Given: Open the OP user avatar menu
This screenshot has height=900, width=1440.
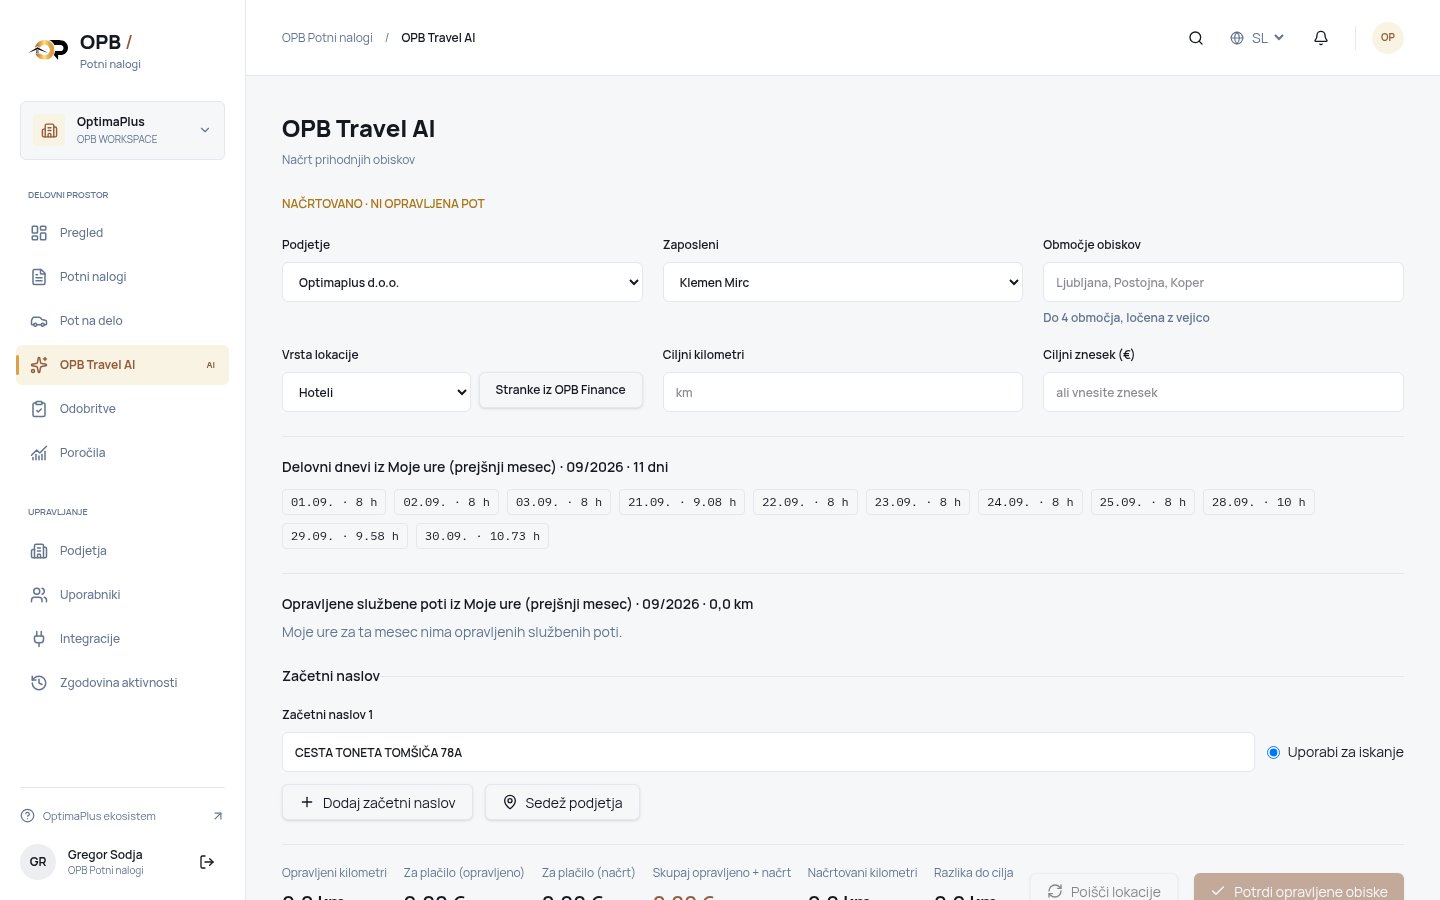Looking at the screenshot, I should point(1387,38).
